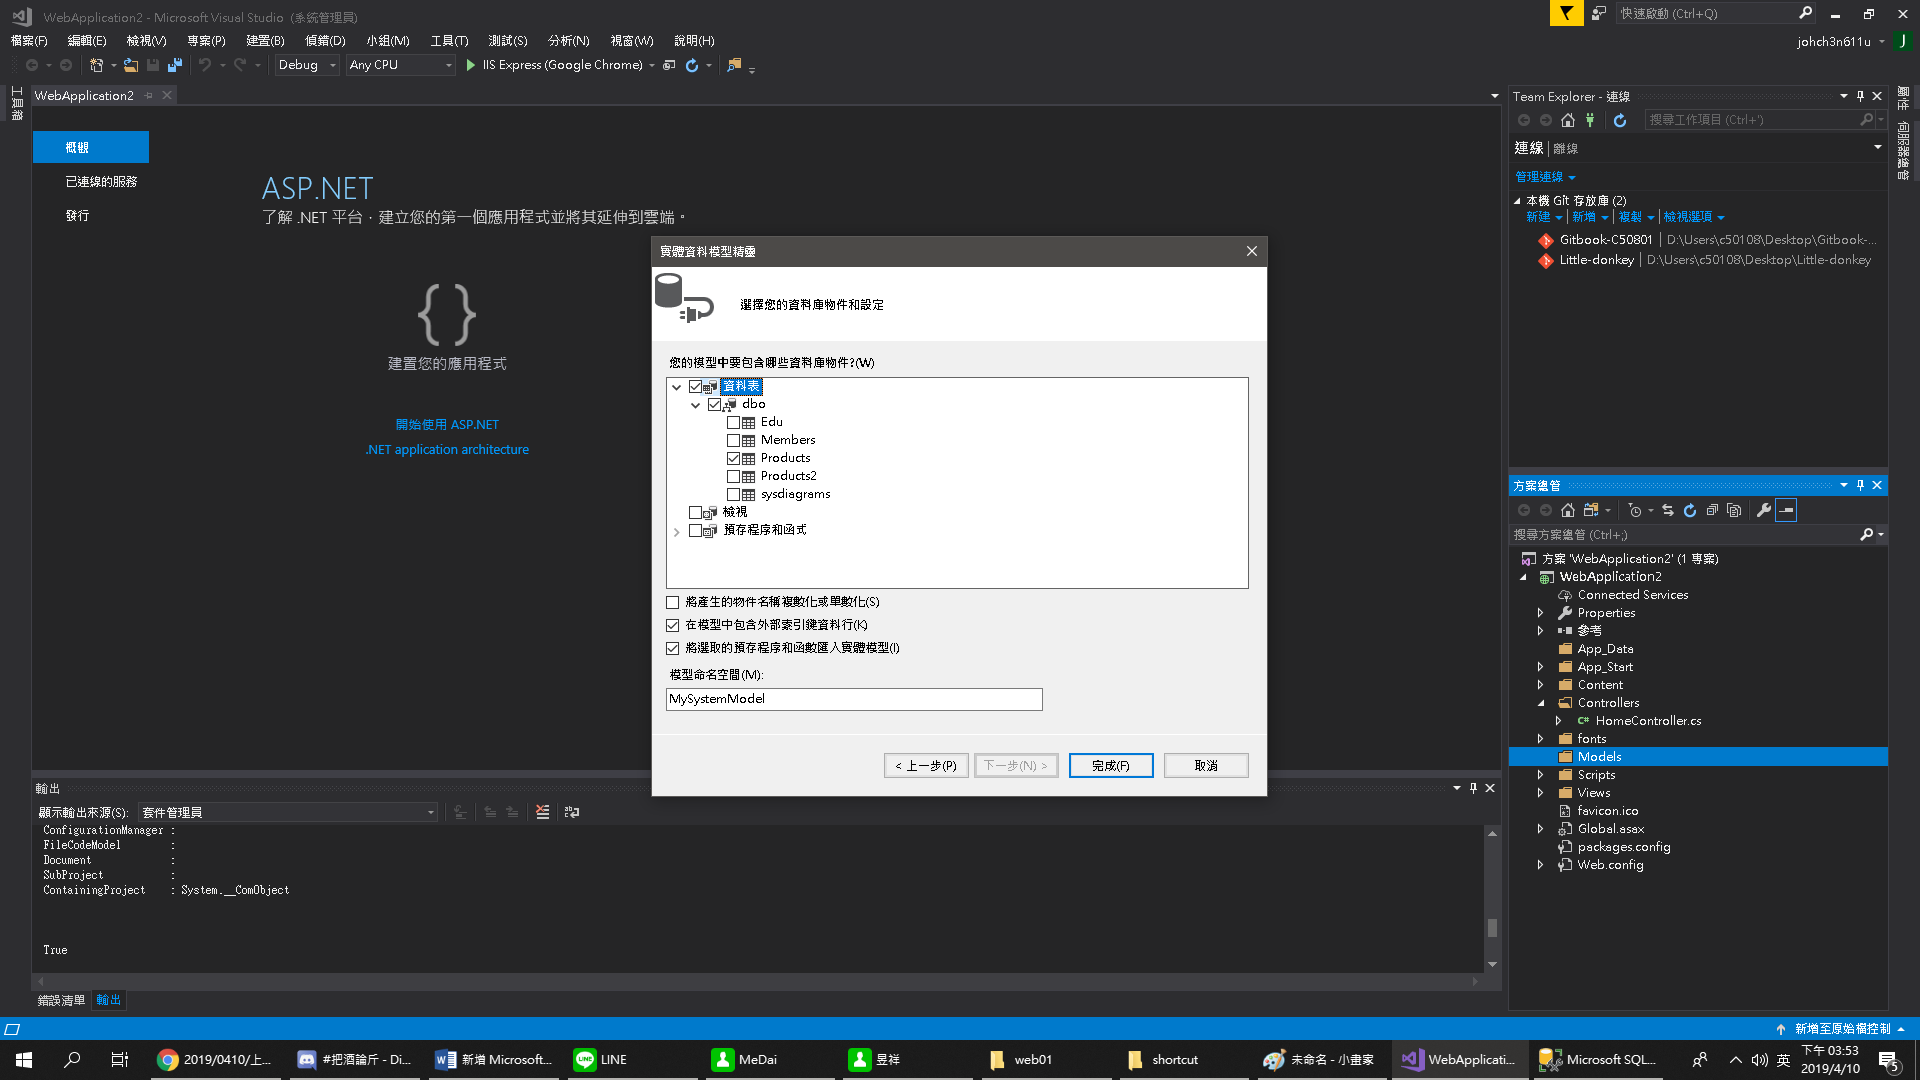Click the Open File toolbar icon
Viewport: 1920px width, 1080px height.
click(131, 65)
